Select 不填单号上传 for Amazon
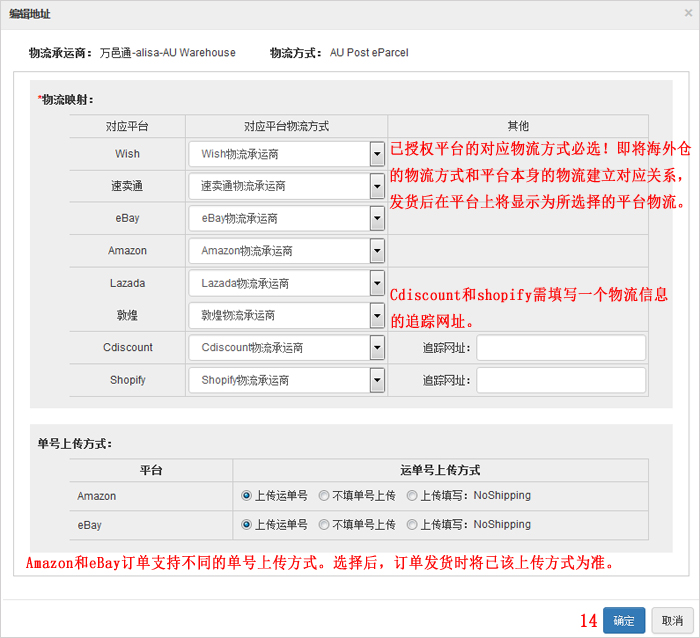The image size is (700, 638). point(324,495)
